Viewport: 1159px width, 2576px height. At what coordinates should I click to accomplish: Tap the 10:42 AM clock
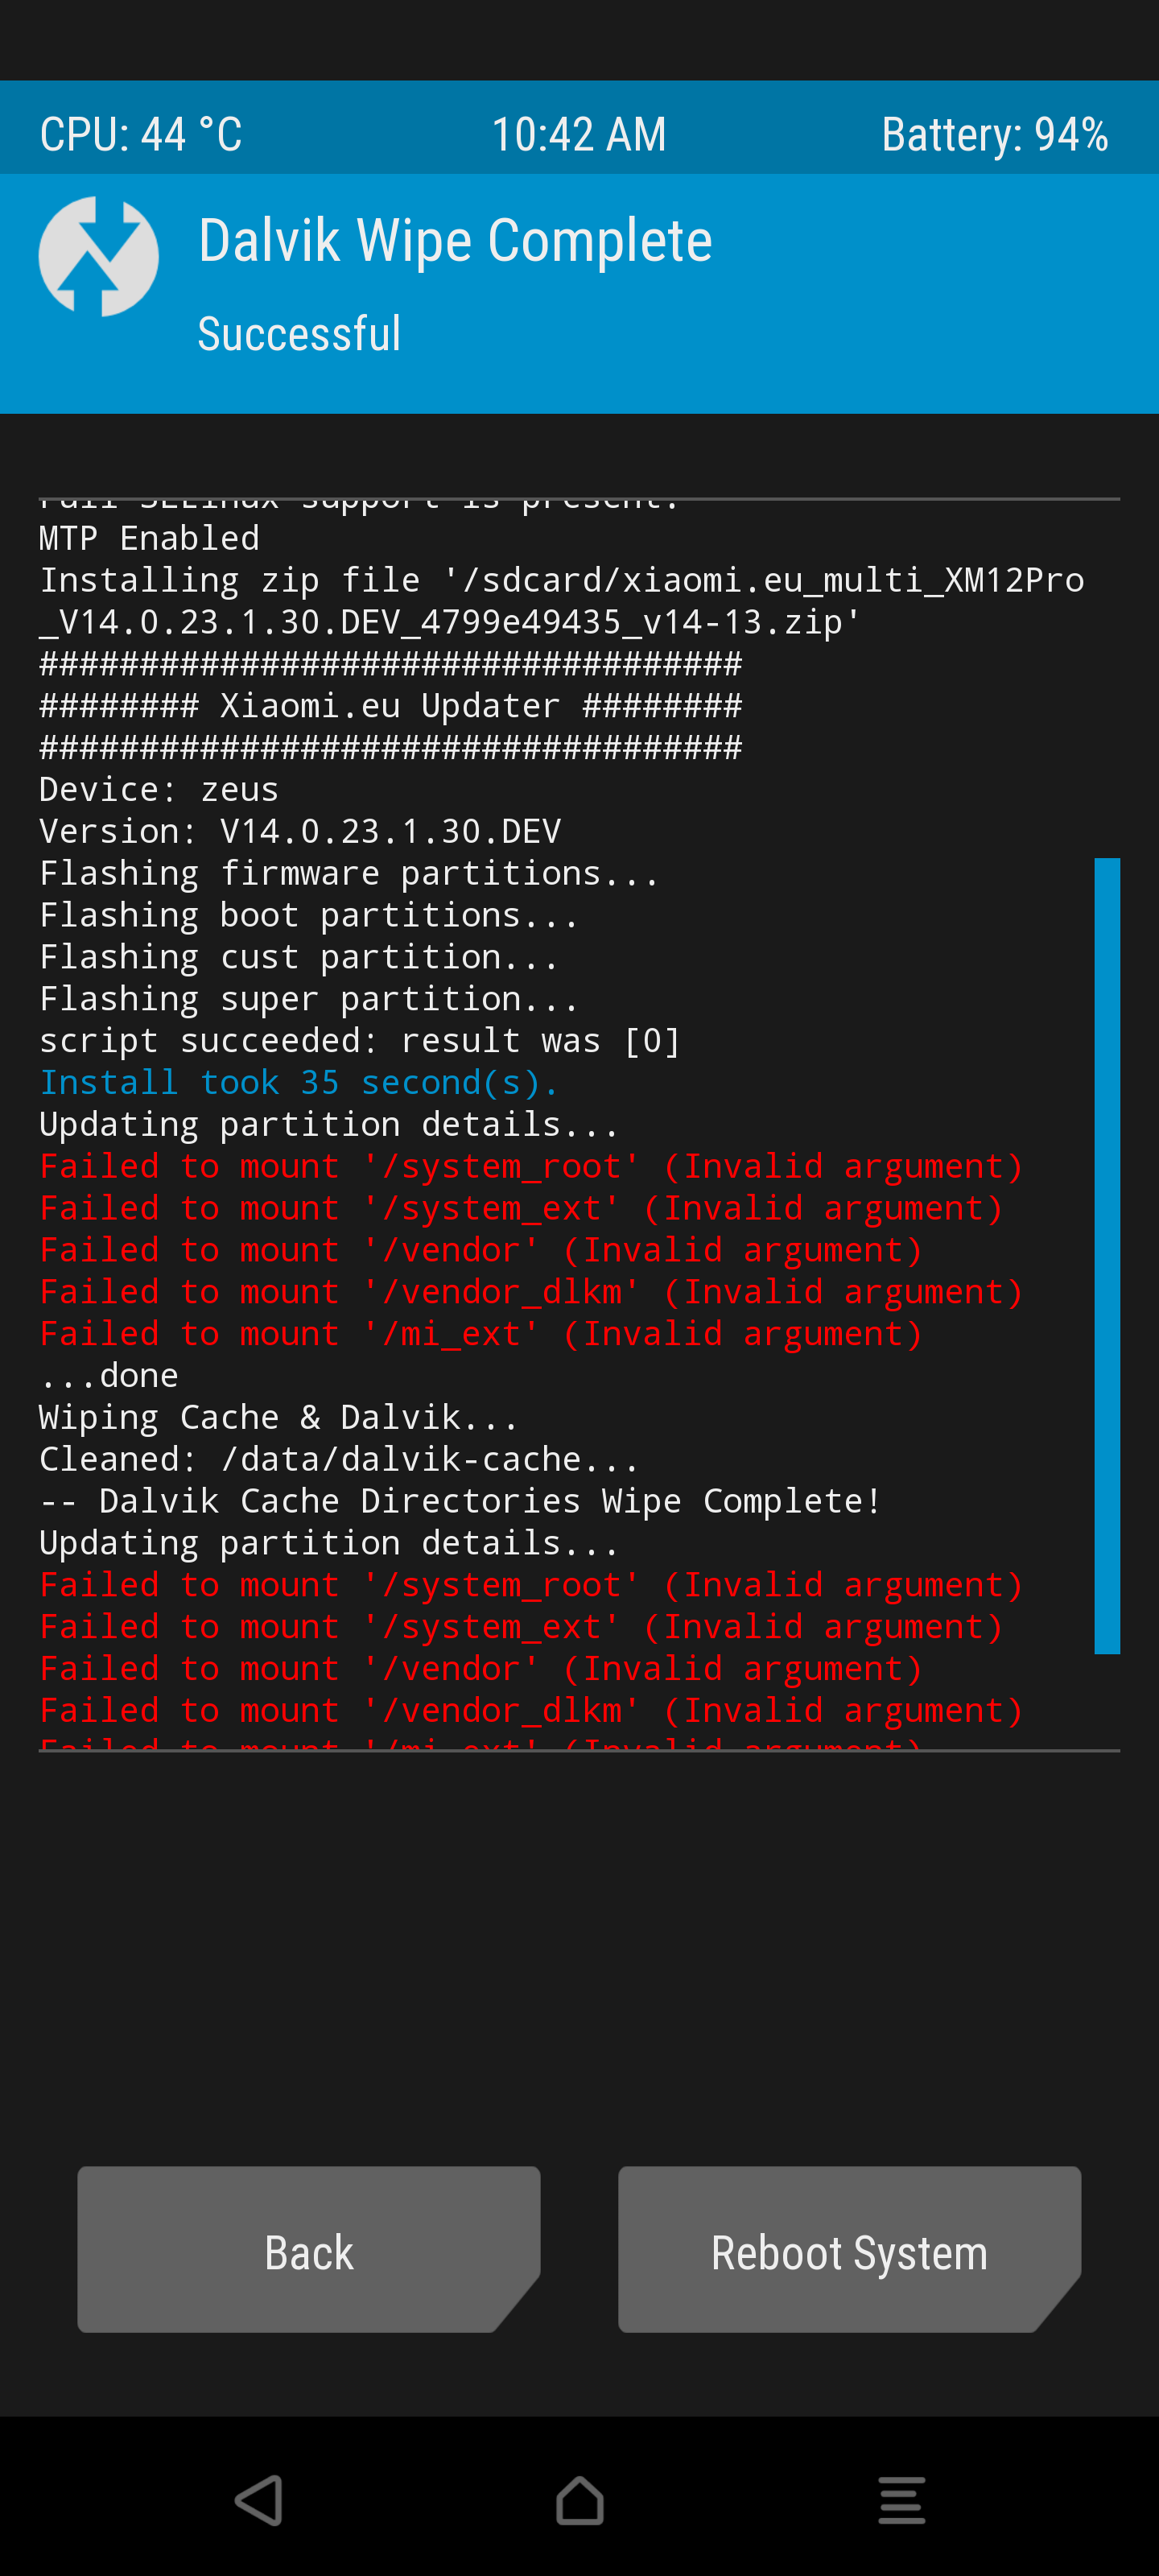(x=579, y=134)
